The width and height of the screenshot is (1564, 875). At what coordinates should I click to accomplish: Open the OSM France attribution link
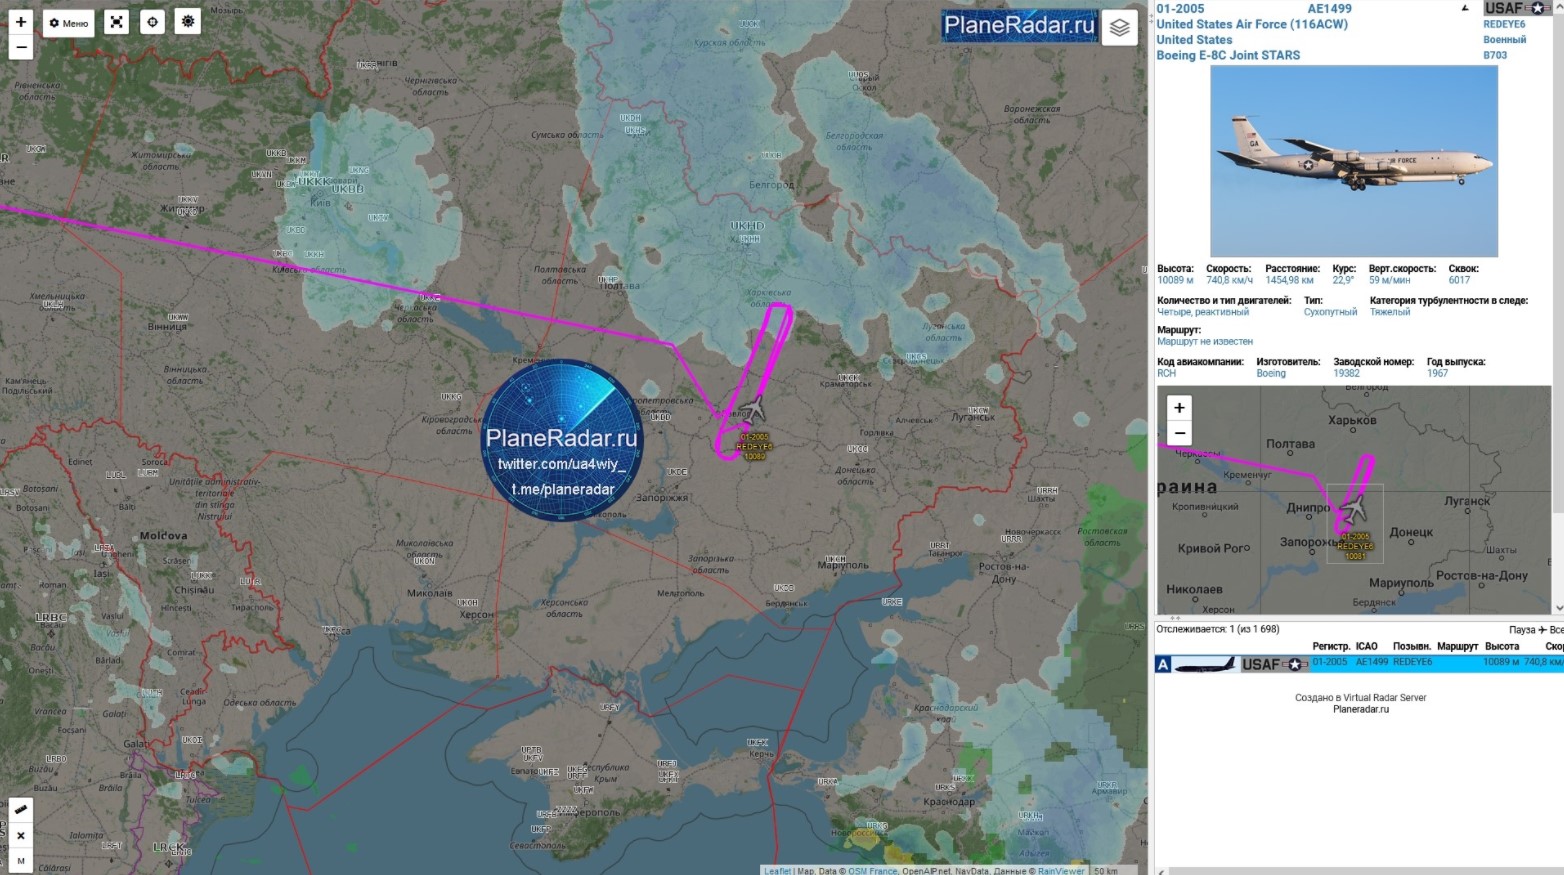point(873,870)
